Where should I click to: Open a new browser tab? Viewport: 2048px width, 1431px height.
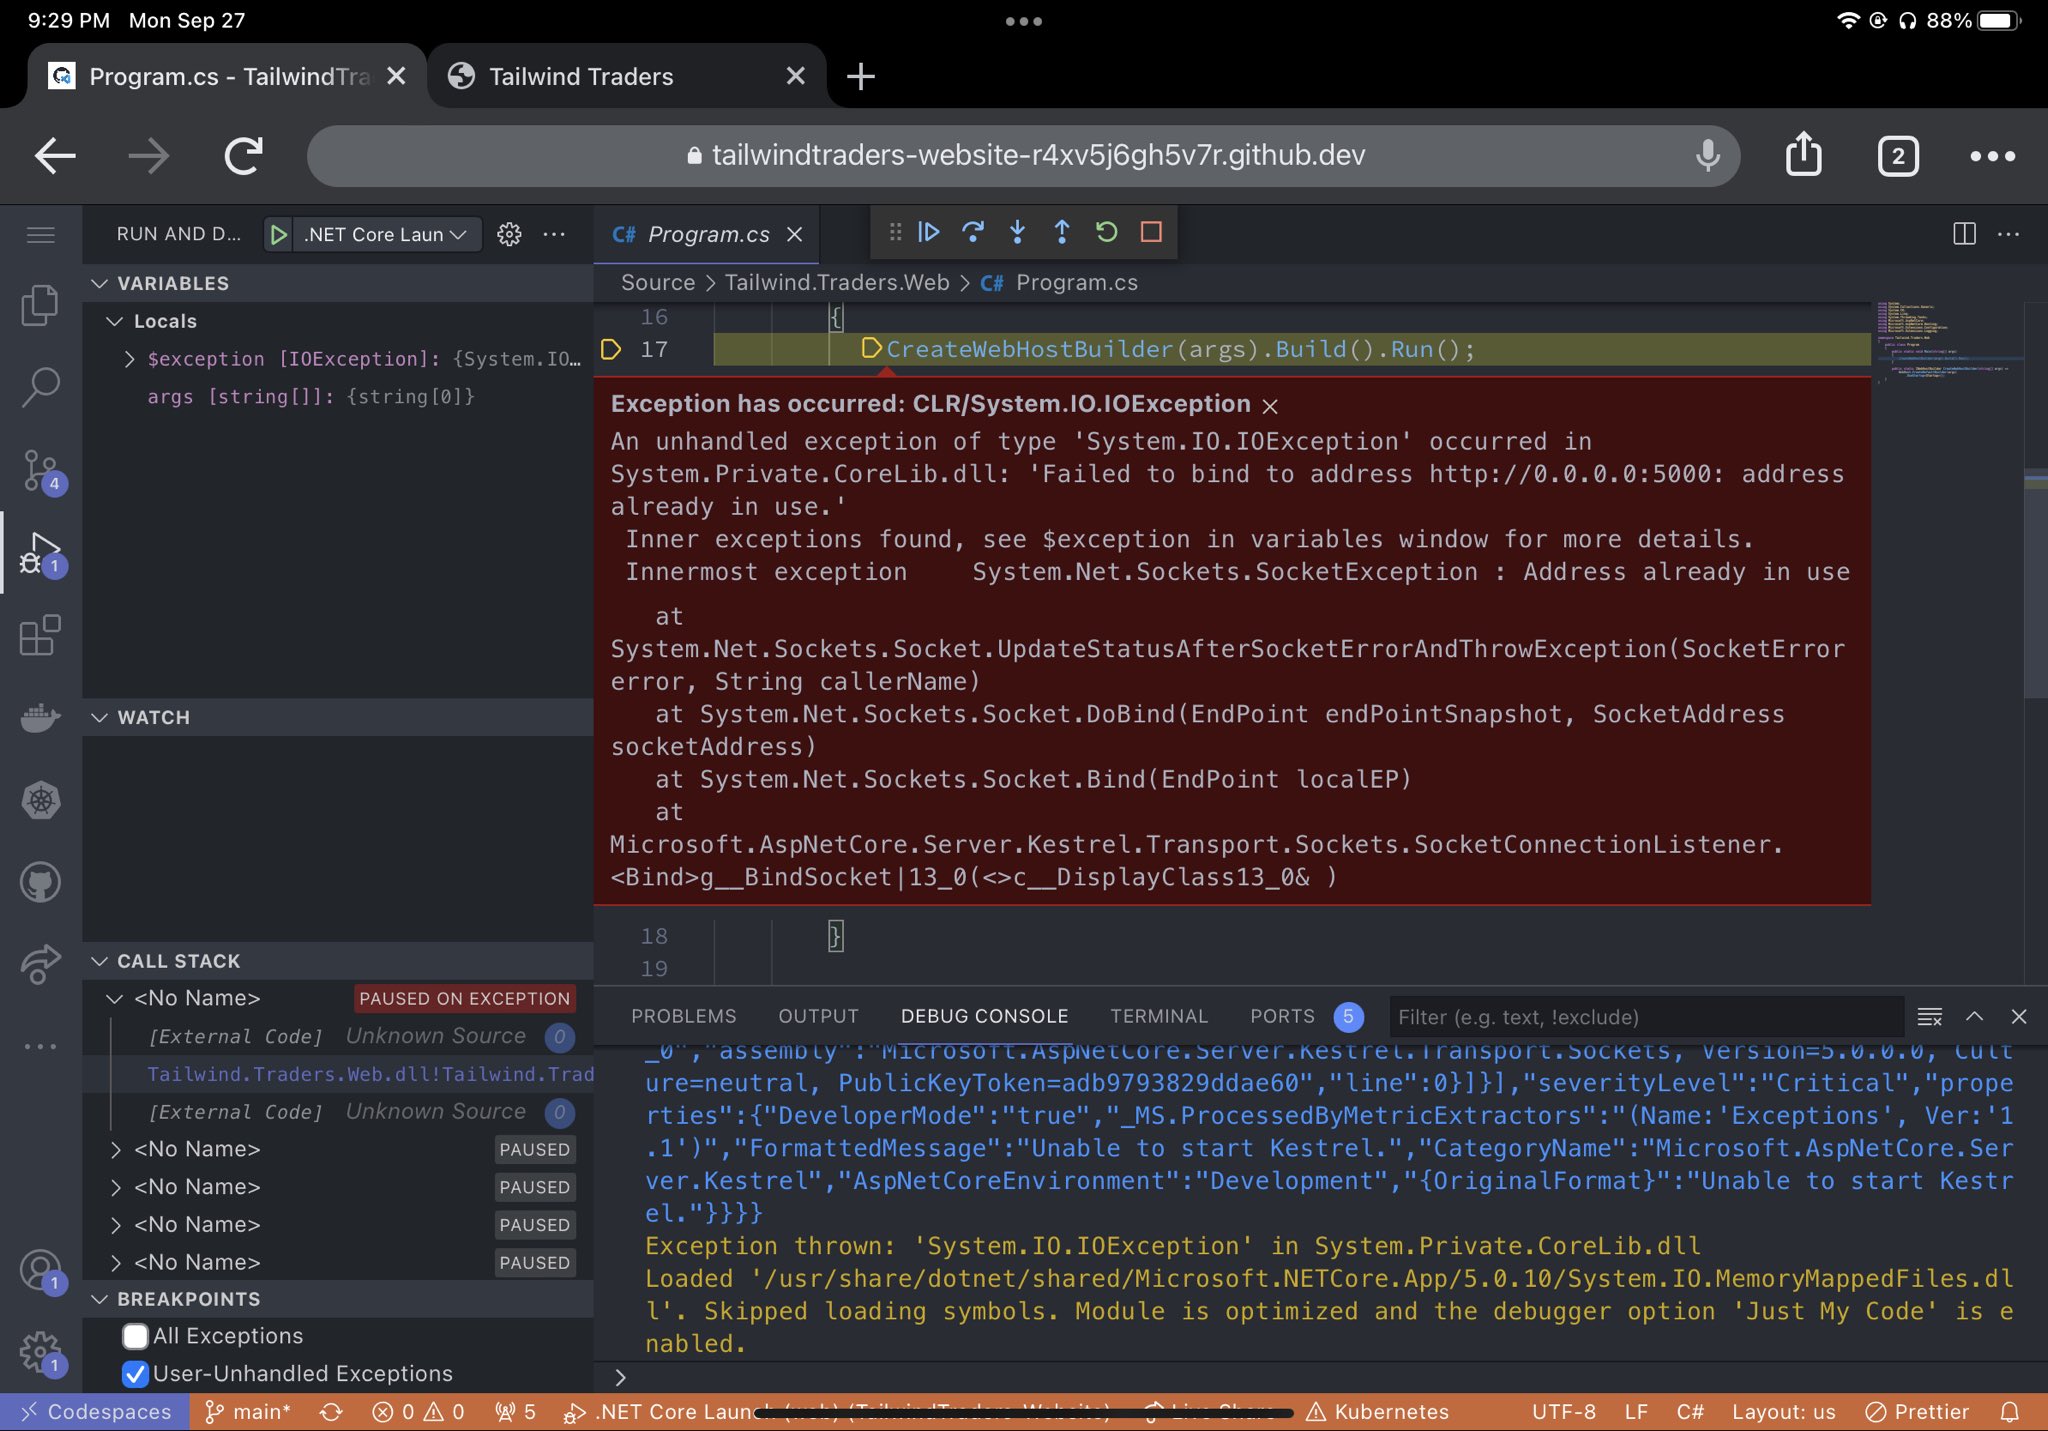coord(861,76)
